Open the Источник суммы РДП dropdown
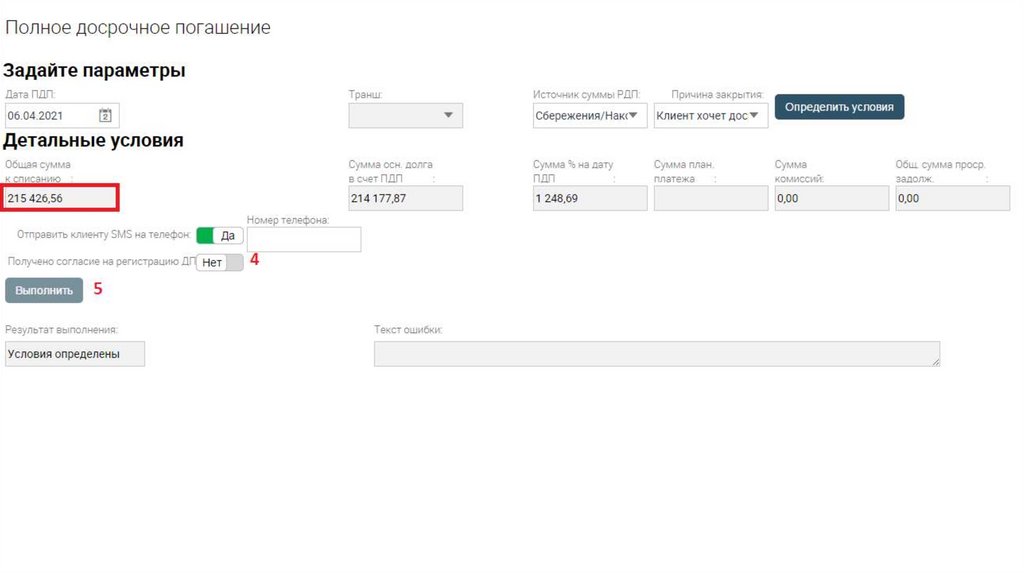 (x=590, y=115)
